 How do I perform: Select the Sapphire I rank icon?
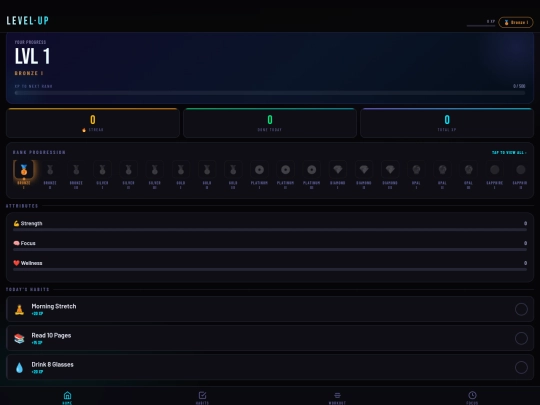click(495, 169)
